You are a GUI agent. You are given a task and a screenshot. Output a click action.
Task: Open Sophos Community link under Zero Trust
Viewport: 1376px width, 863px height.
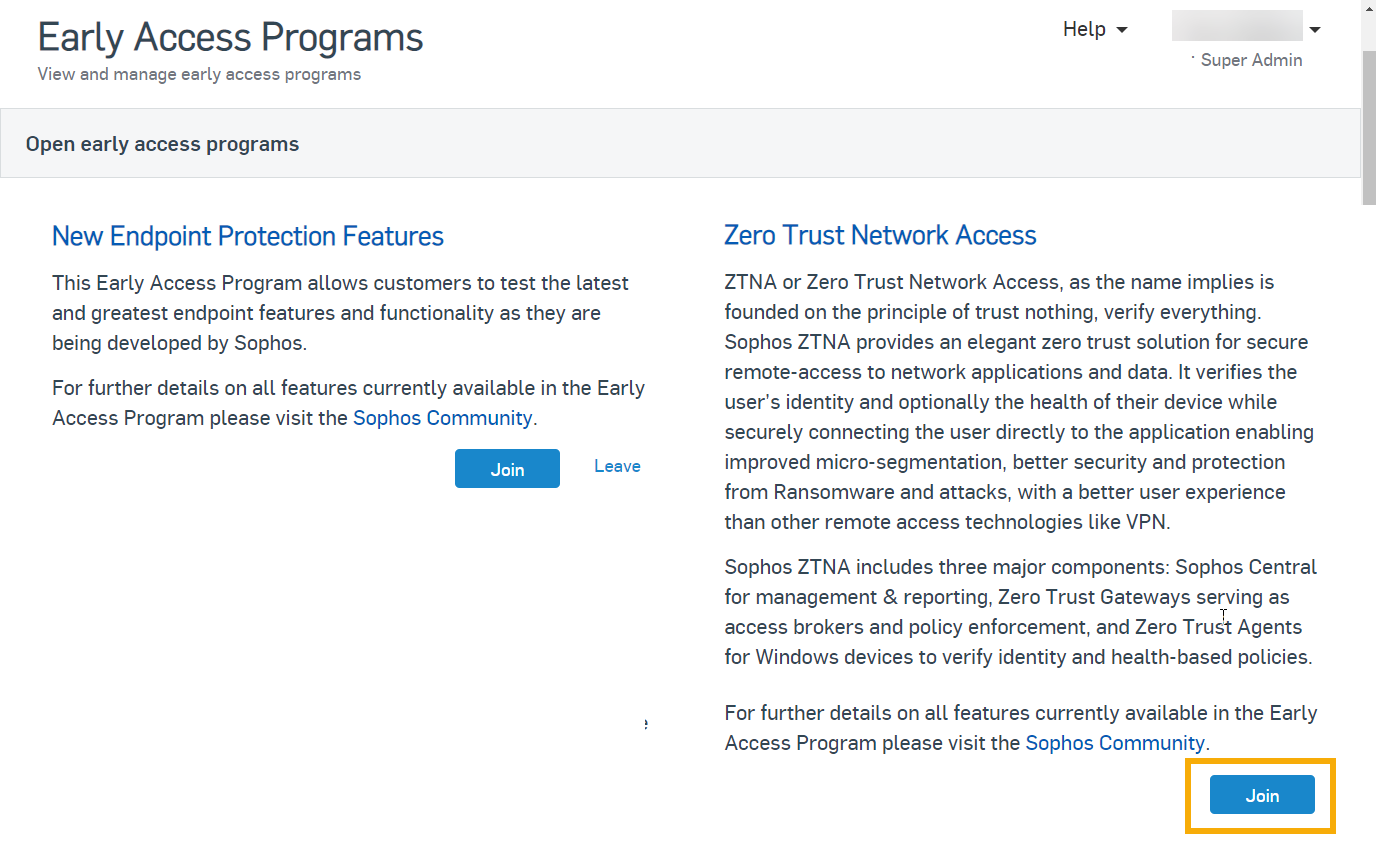tap(1115, 743)
